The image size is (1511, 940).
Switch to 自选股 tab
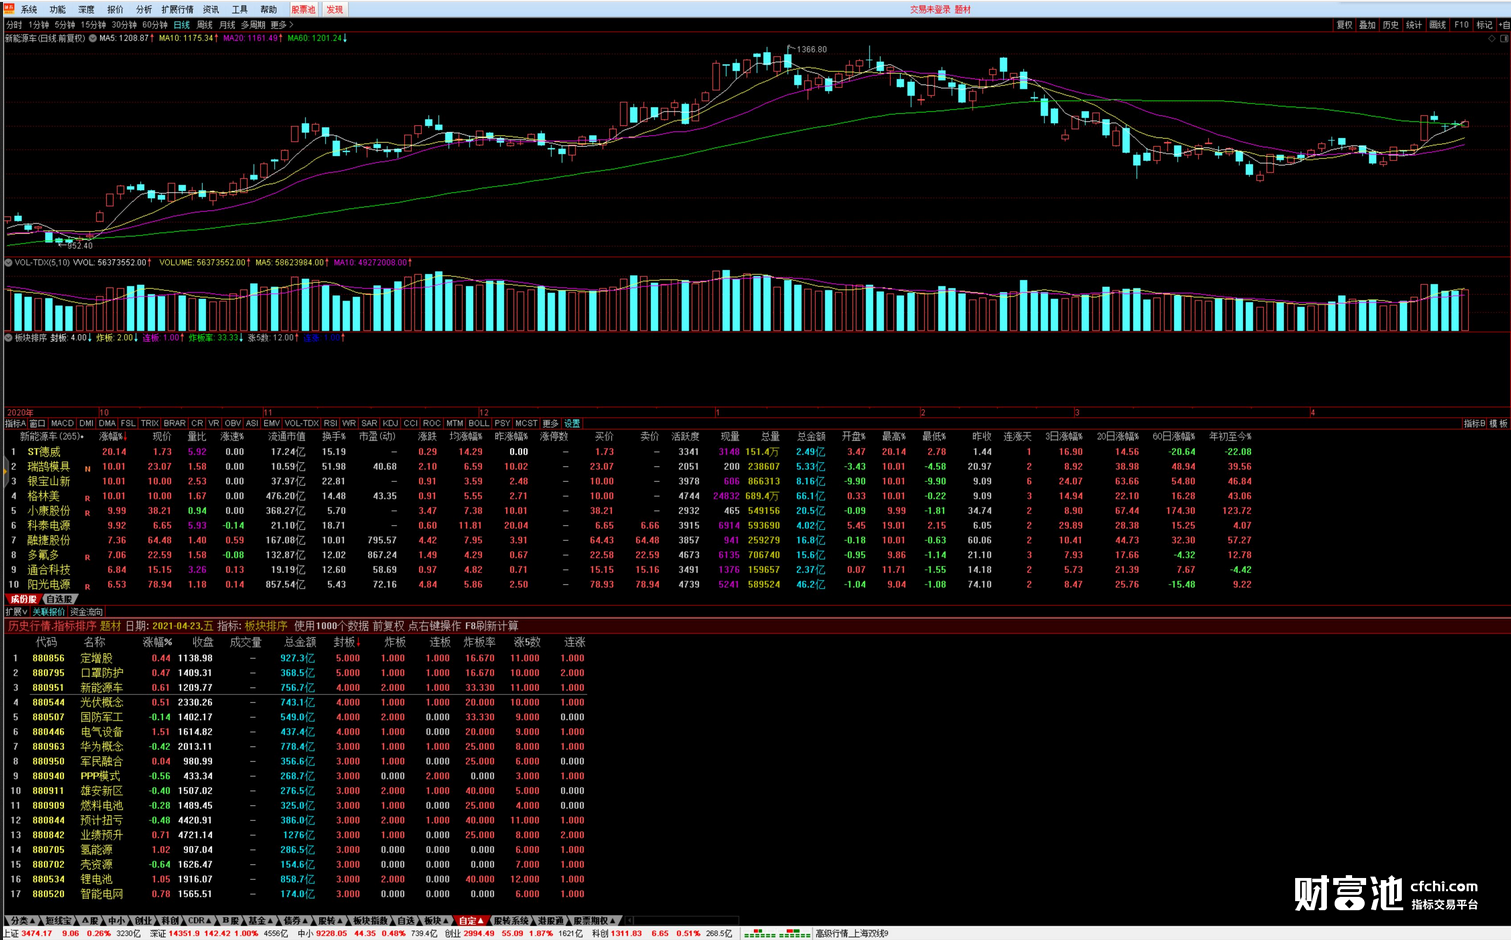coord(59,600)
